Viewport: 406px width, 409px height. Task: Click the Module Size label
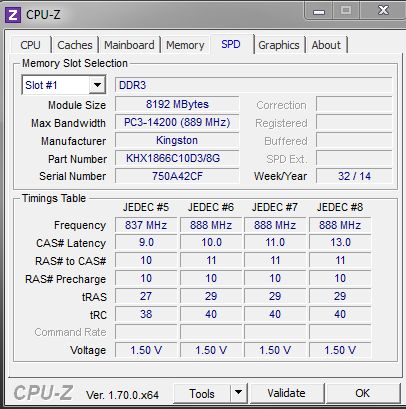pos(77,105)
